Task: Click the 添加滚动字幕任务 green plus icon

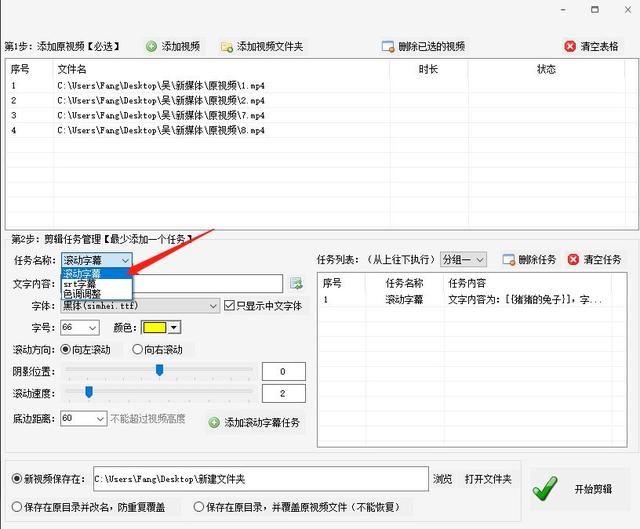Action: pos(213,423)
